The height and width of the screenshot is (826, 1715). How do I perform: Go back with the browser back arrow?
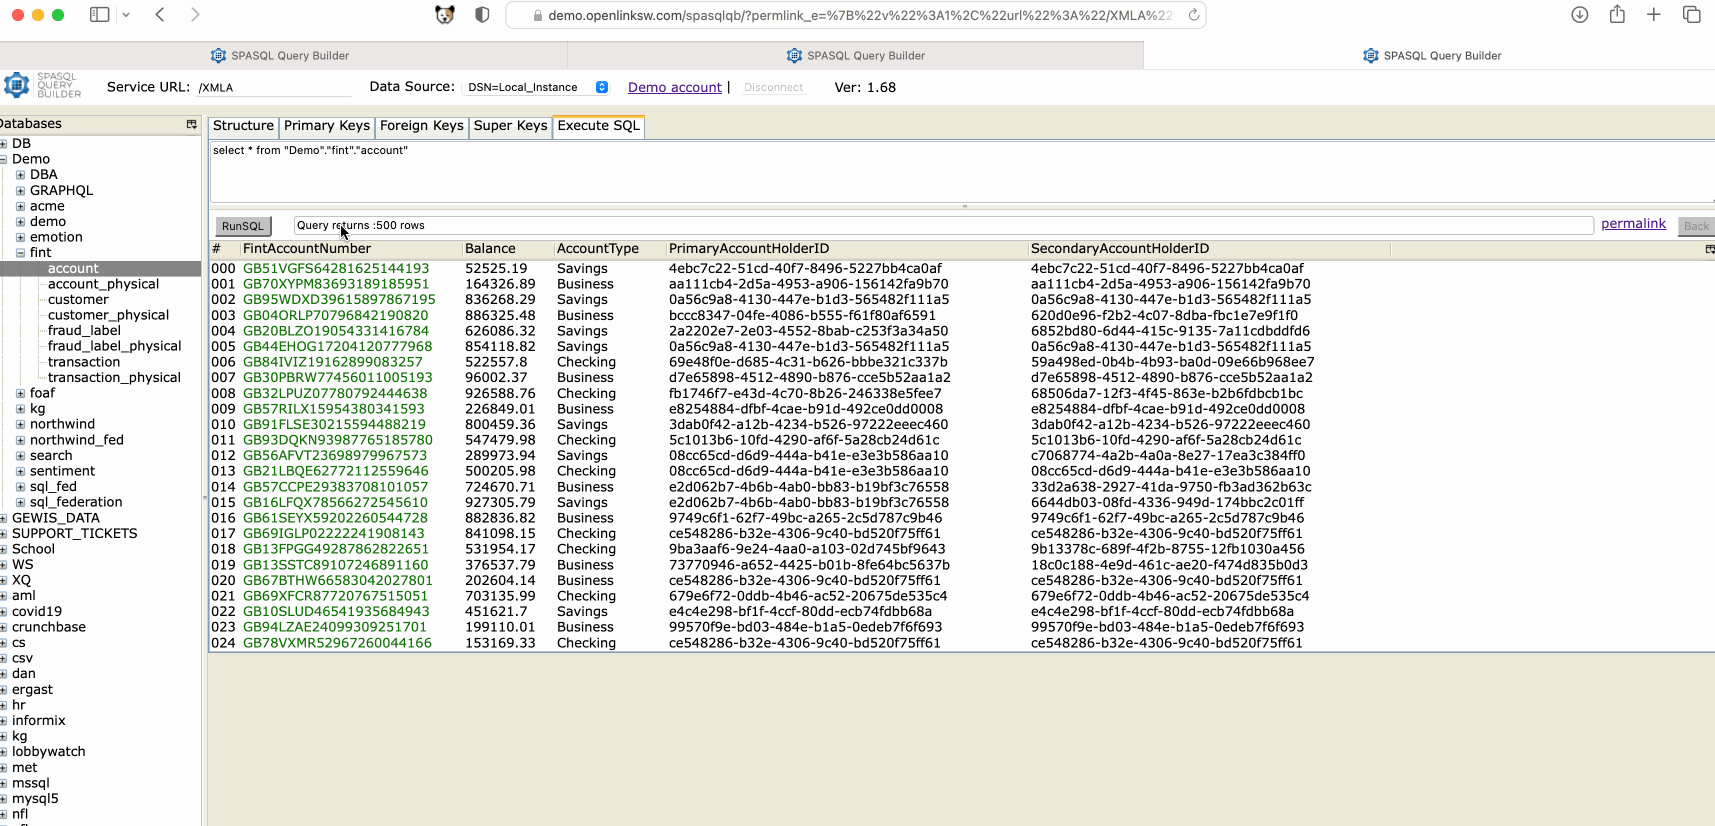tap(160, 15)
